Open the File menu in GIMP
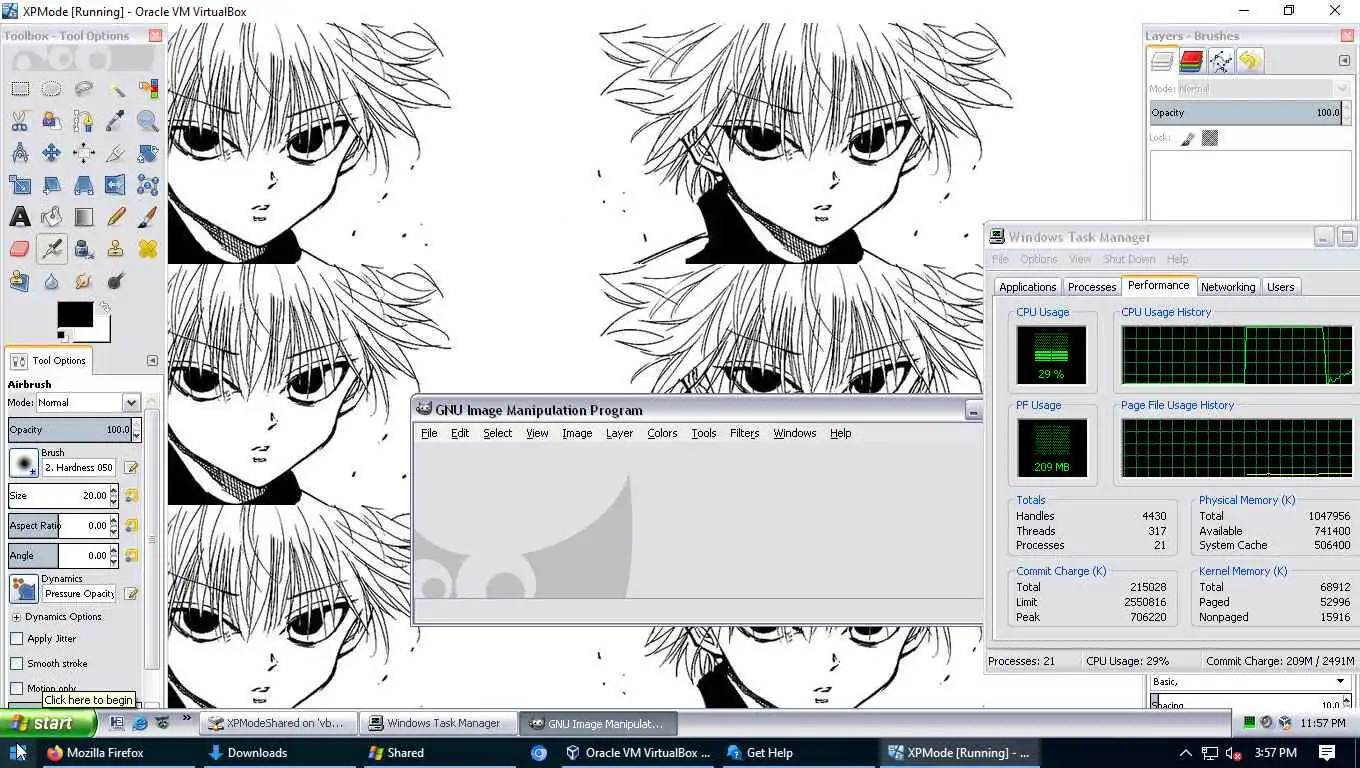The image size is (1360, 768). (429, 433)
